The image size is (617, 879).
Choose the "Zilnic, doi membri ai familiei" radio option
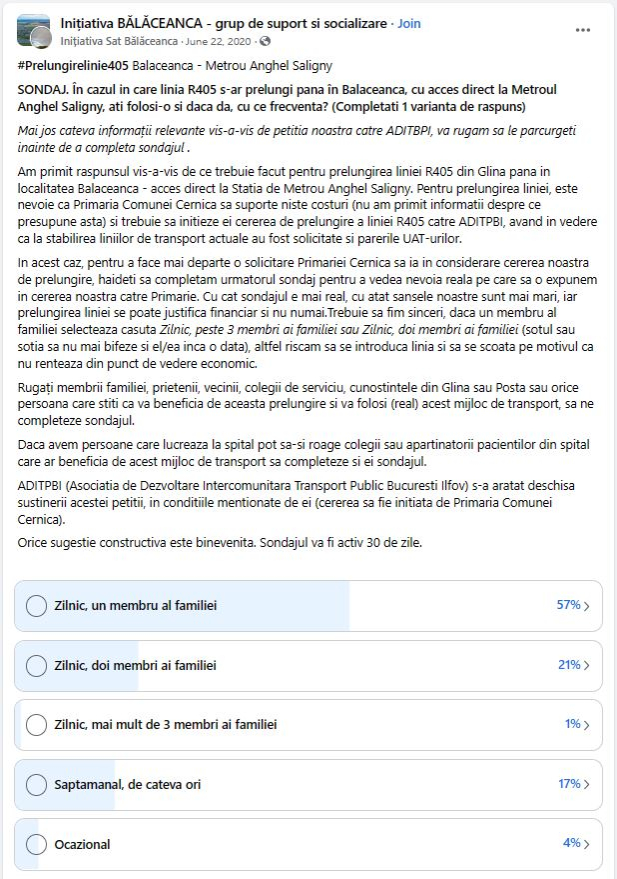point(36,665)
